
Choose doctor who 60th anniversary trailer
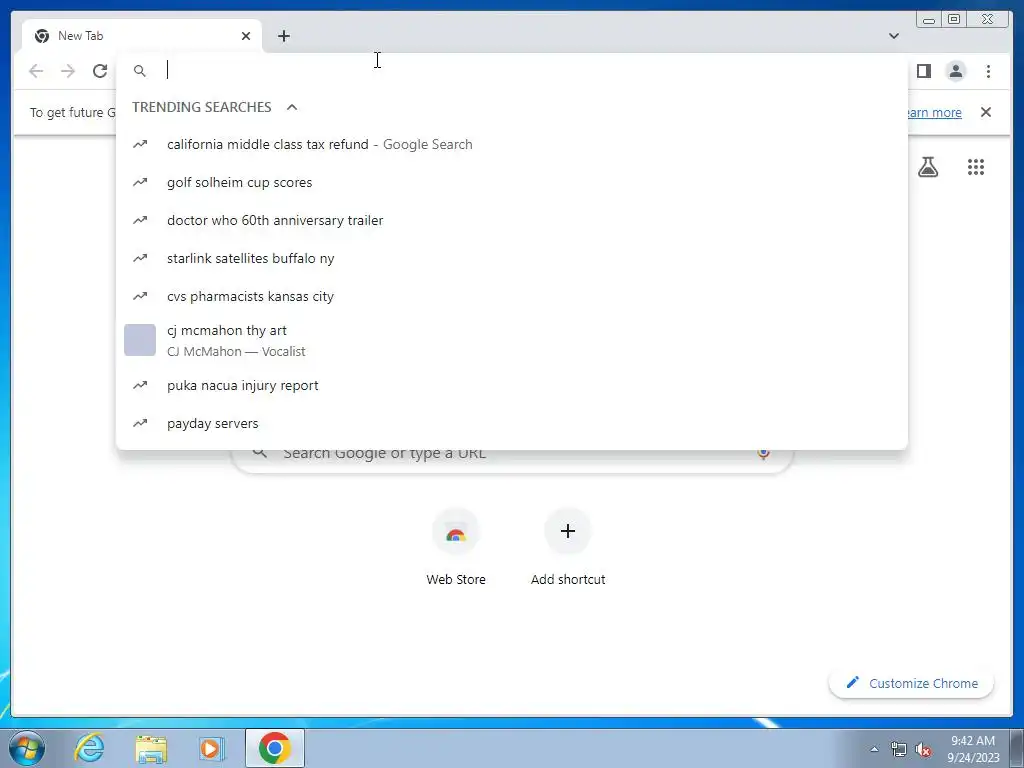[511, 220]
